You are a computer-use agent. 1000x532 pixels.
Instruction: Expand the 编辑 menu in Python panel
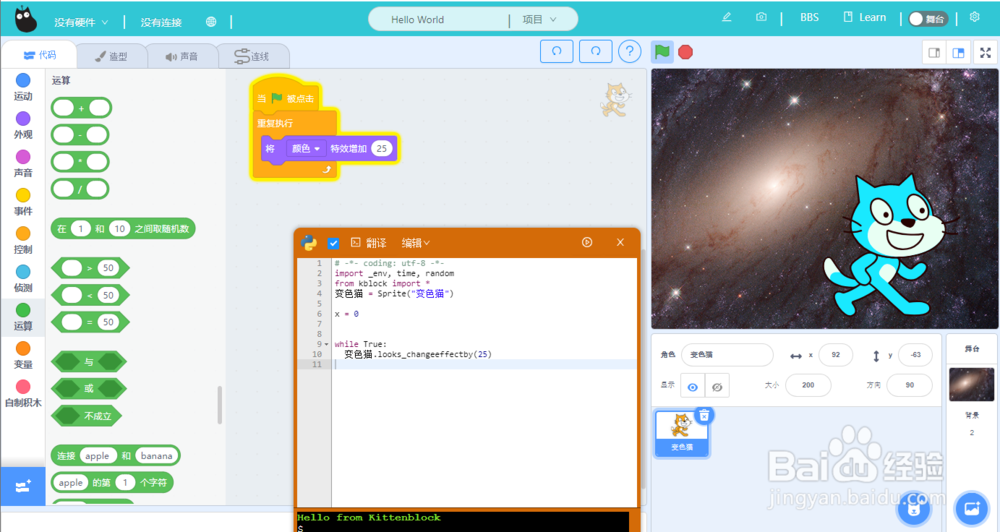(x=416, y=243)
